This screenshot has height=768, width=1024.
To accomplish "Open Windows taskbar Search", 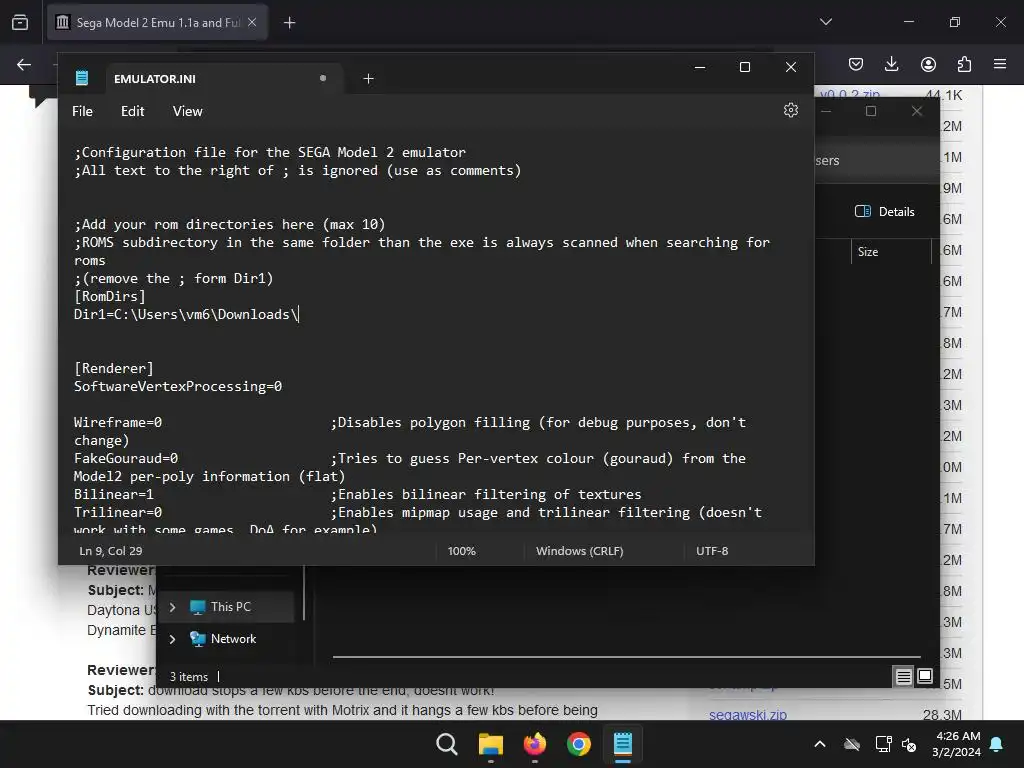I will click(447, 744).
